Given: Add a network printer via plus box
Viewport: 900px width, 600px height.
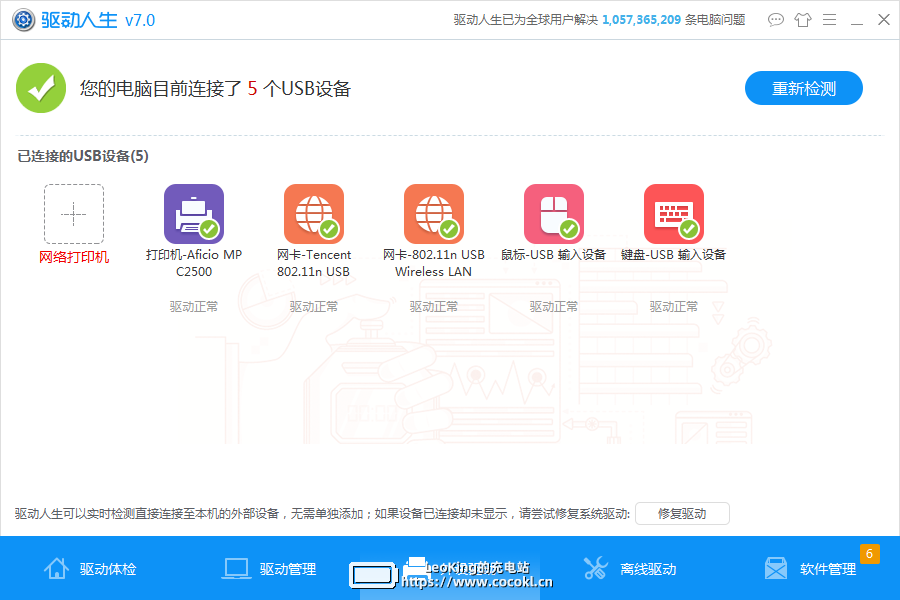Looking at the screenshot, I should [74, 214].
